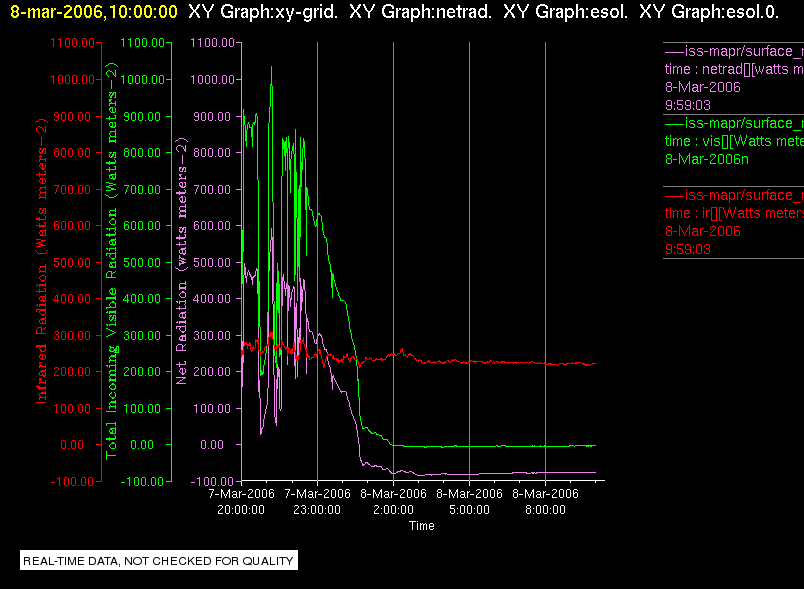Click the pink axis value 600.00
The image size is (804, 589).
(x=212, y=226)
